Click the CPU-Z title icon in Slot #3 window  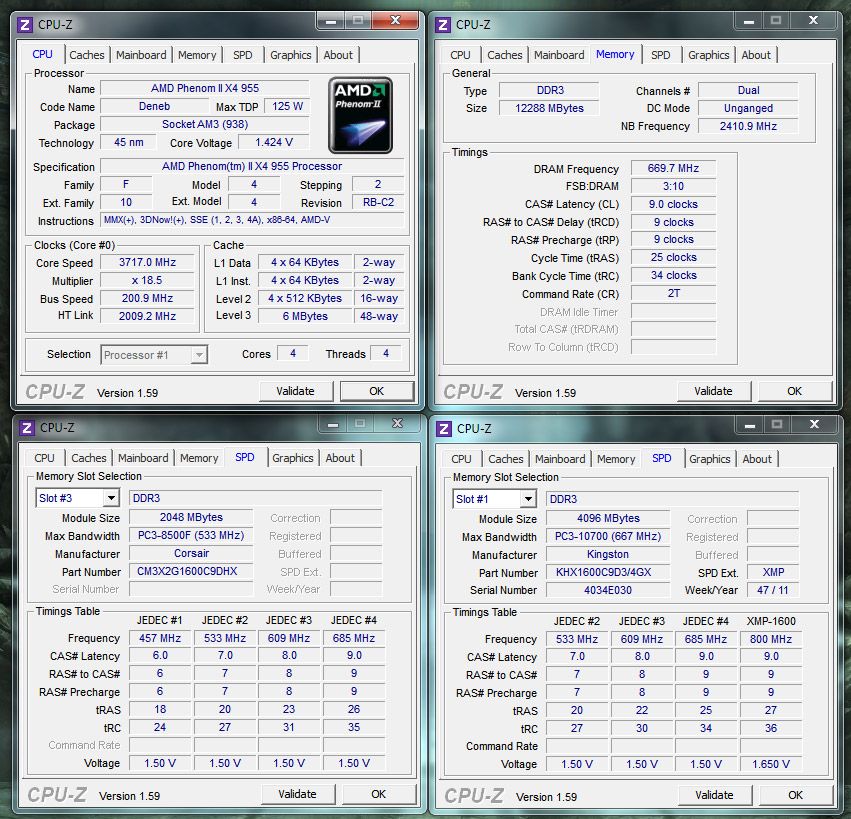(x=27, y=428)
